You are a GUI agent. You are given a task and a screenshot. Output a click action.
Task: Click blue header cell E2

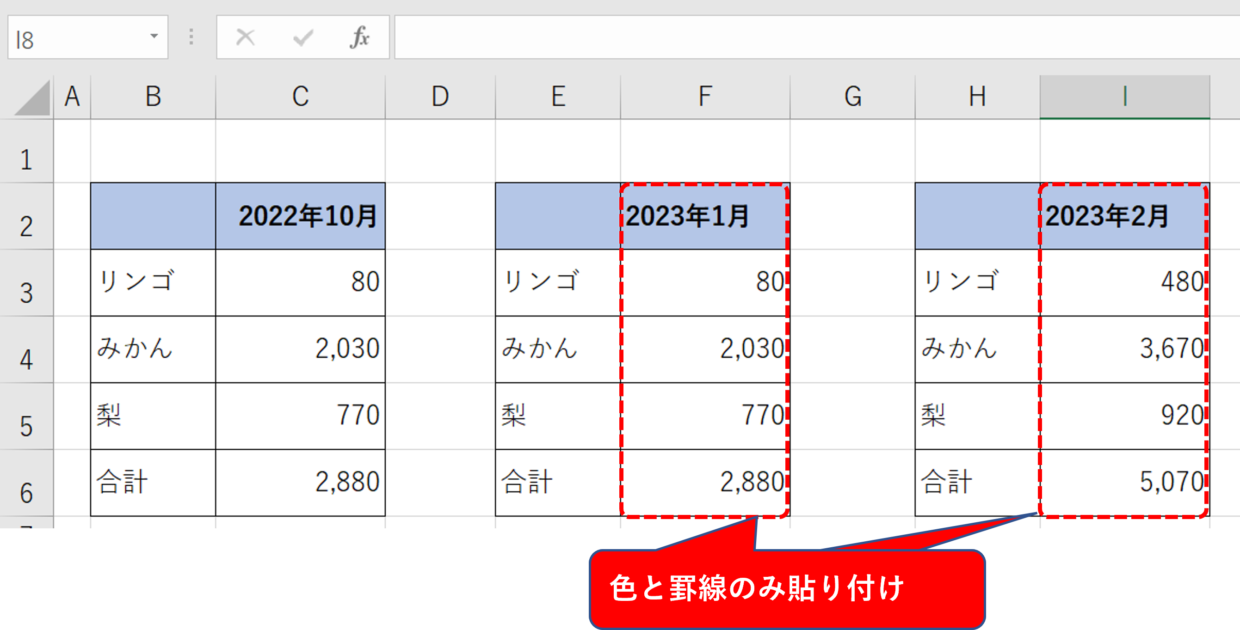click(x=558, y=216)
